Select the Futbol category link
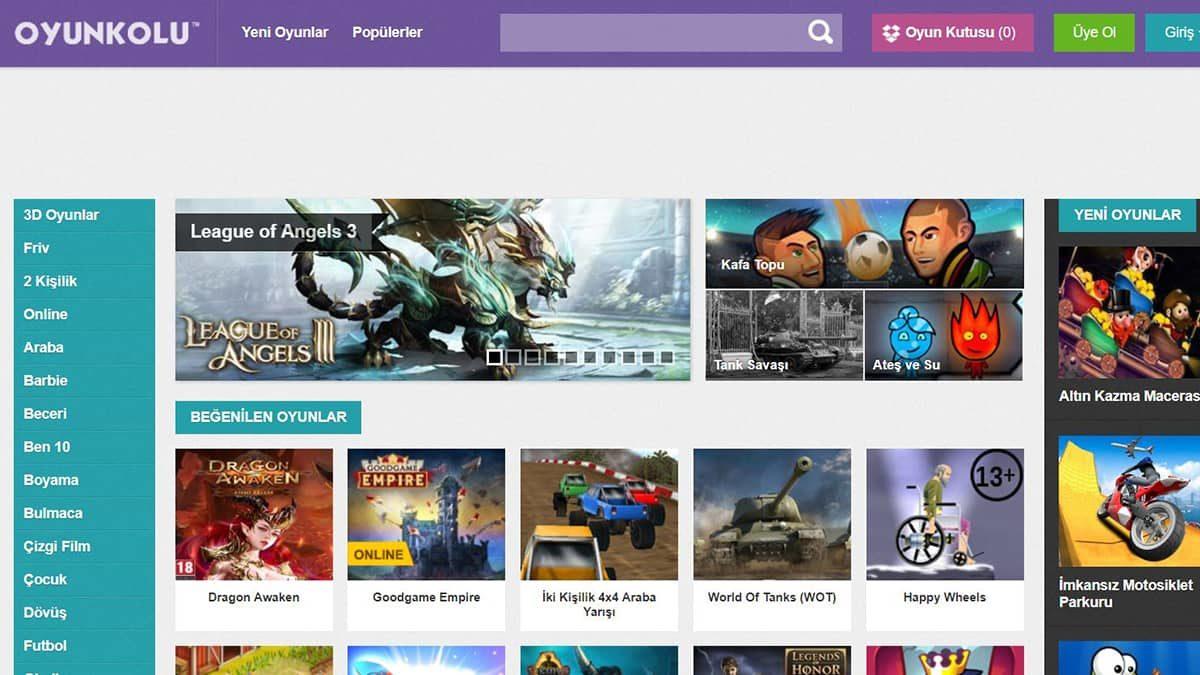 coord(45,646)
